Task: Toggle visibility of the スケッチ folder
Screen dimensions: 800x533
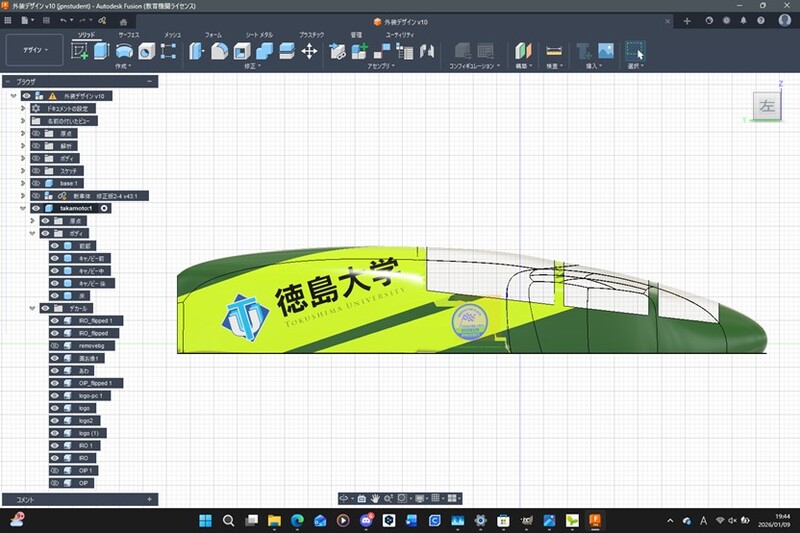Action: [35, 171]
